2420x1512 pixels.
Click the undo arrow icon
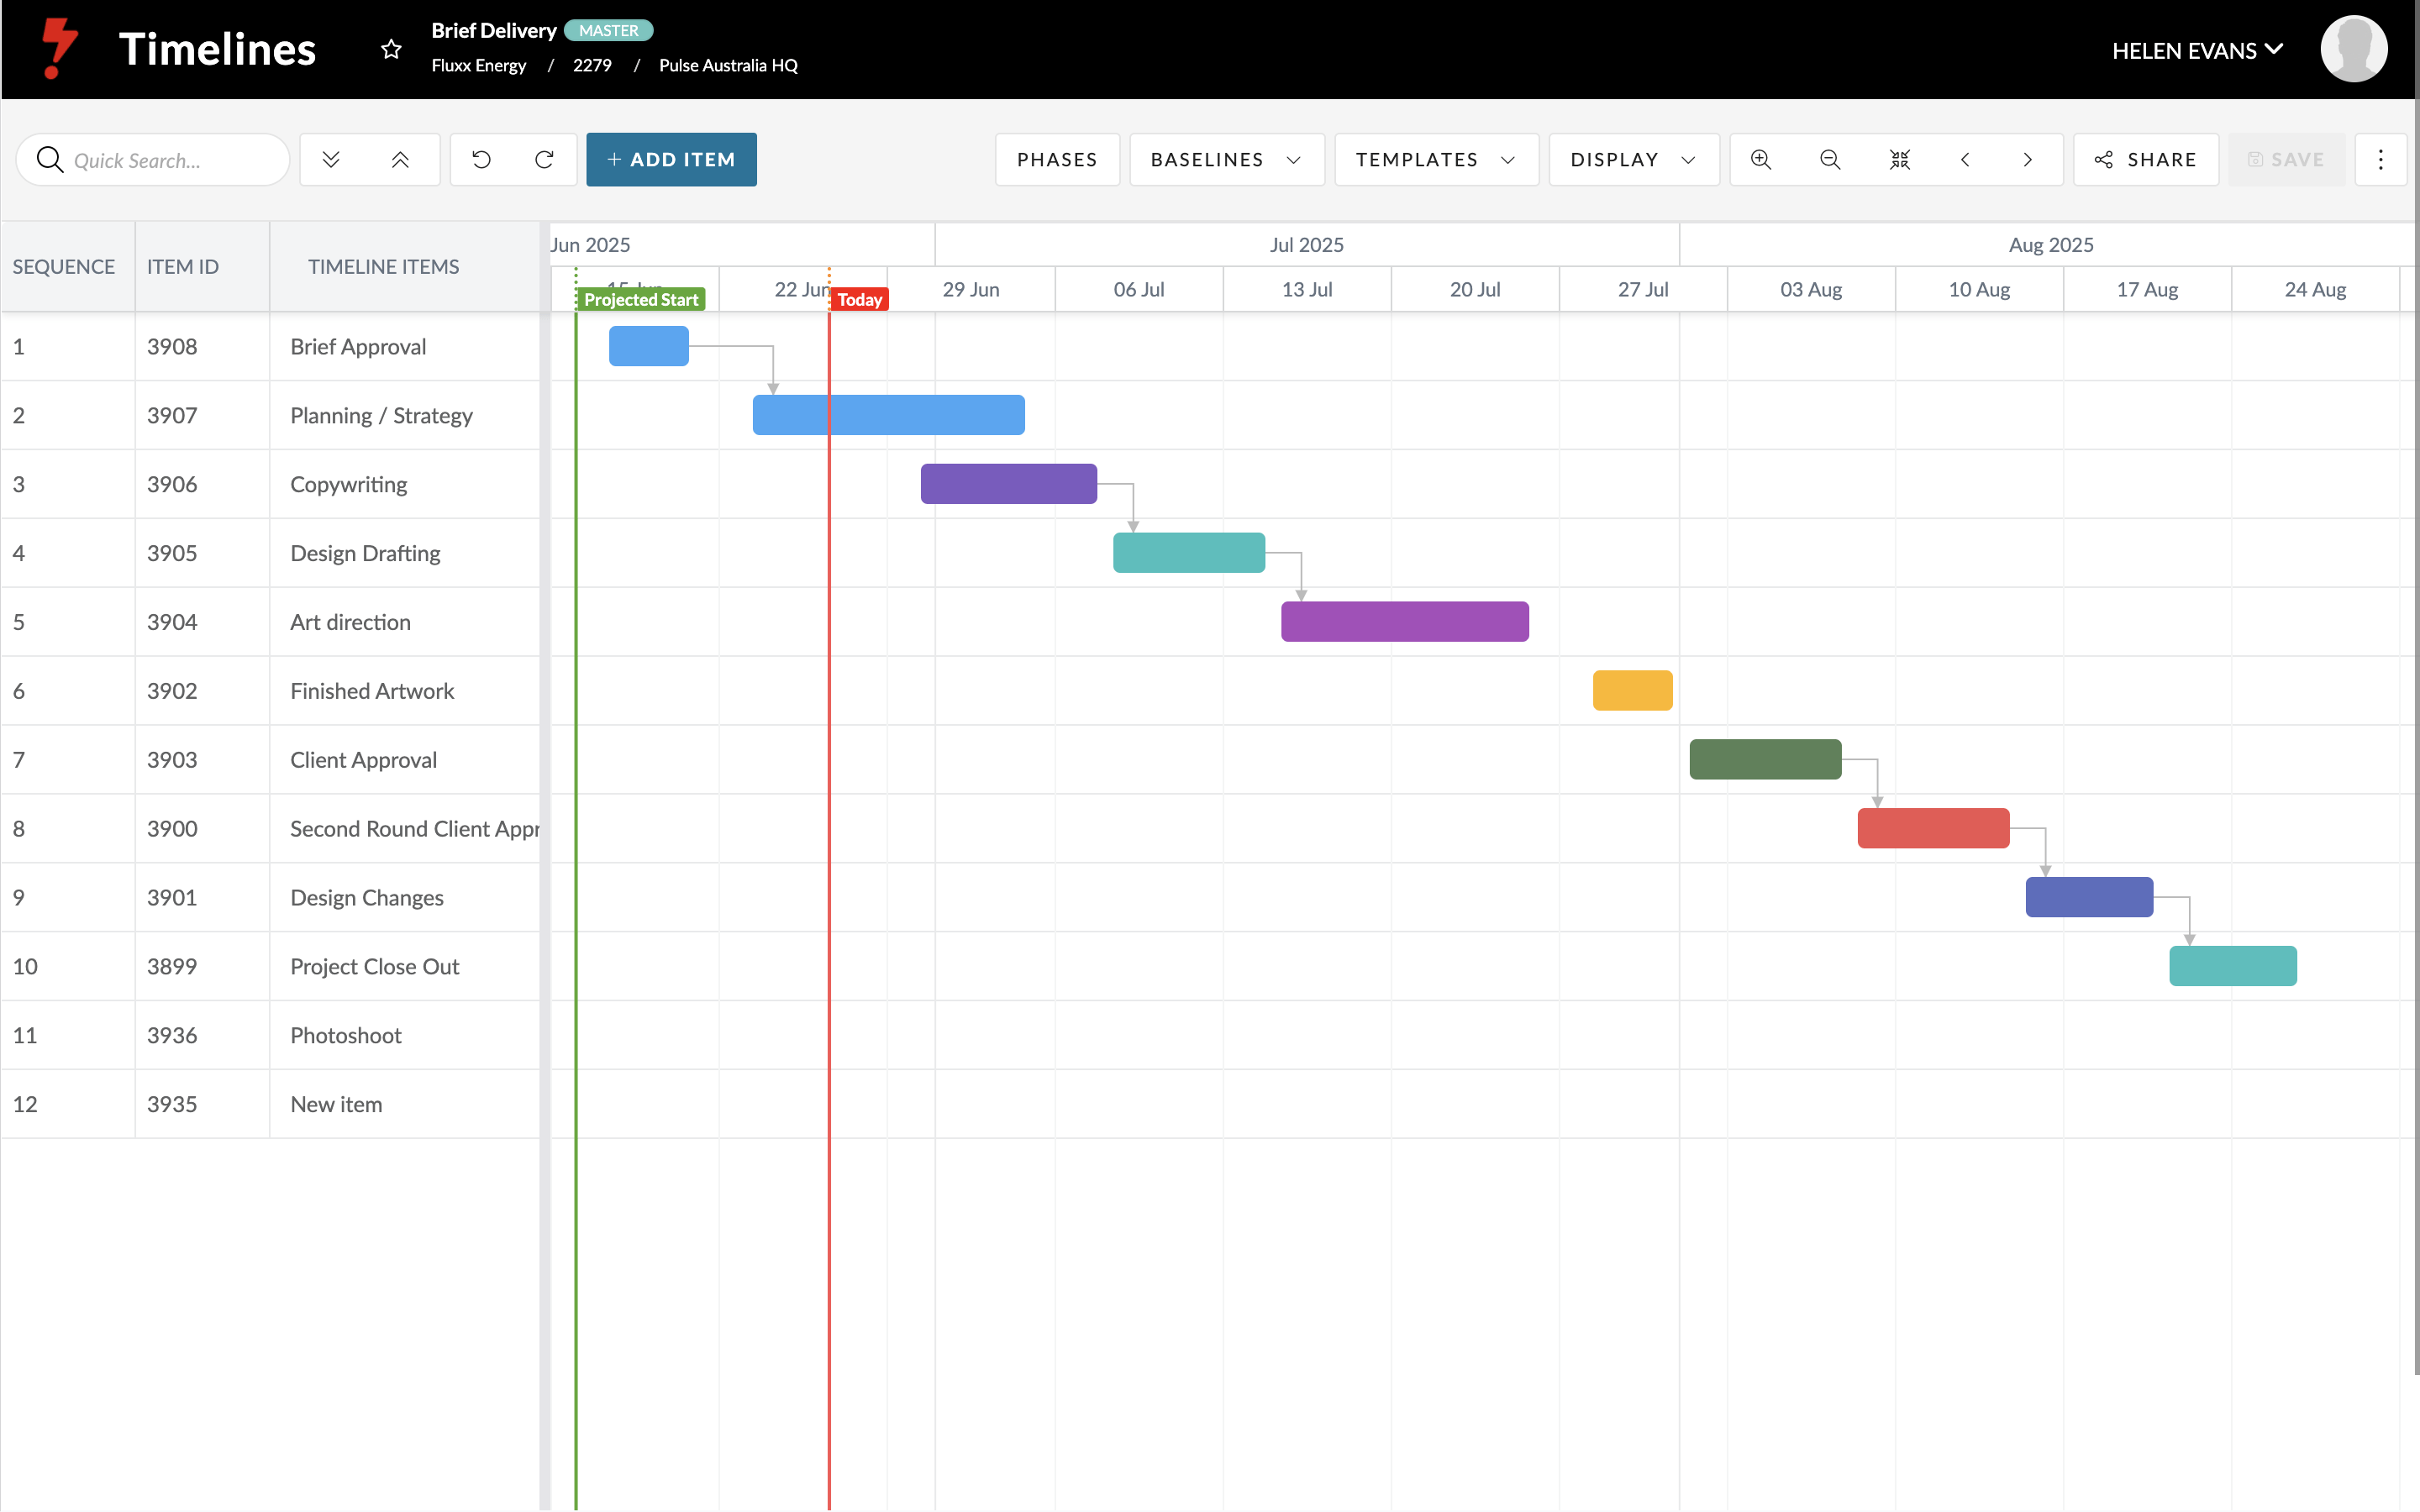(x=482, y=160)
